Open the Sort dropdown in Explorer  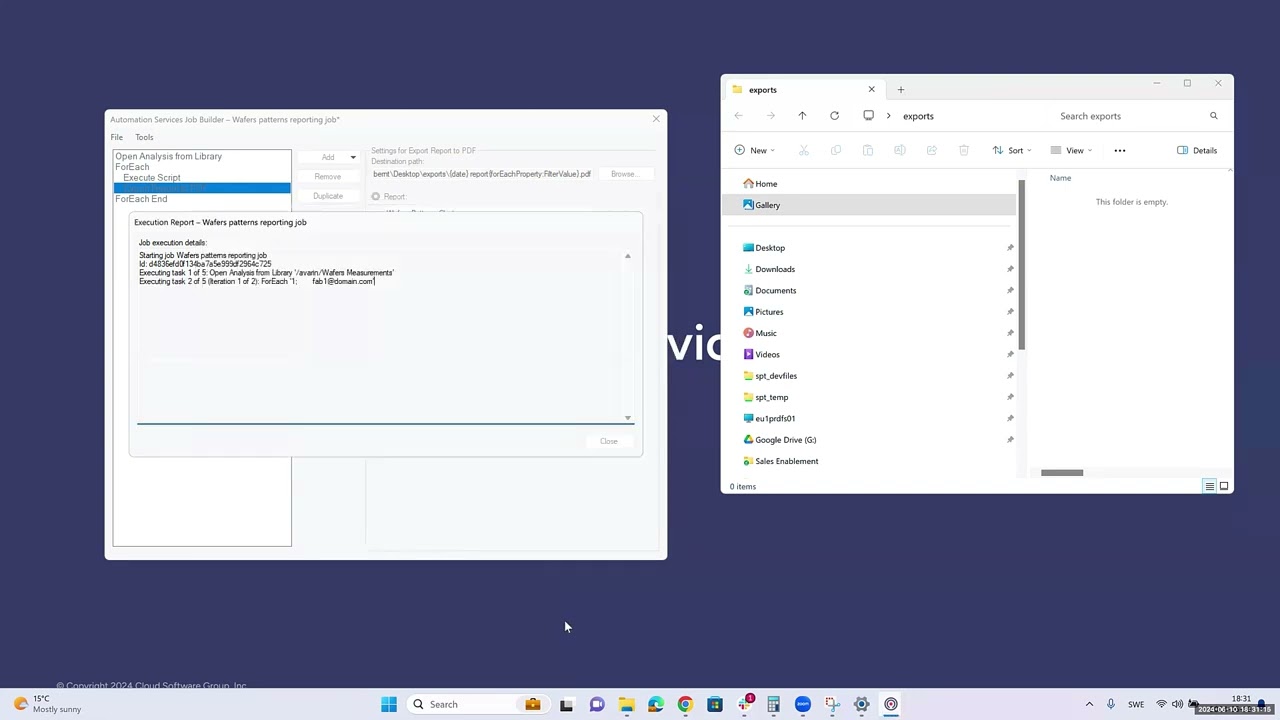pyautogui.click(x=1013, y=150)
